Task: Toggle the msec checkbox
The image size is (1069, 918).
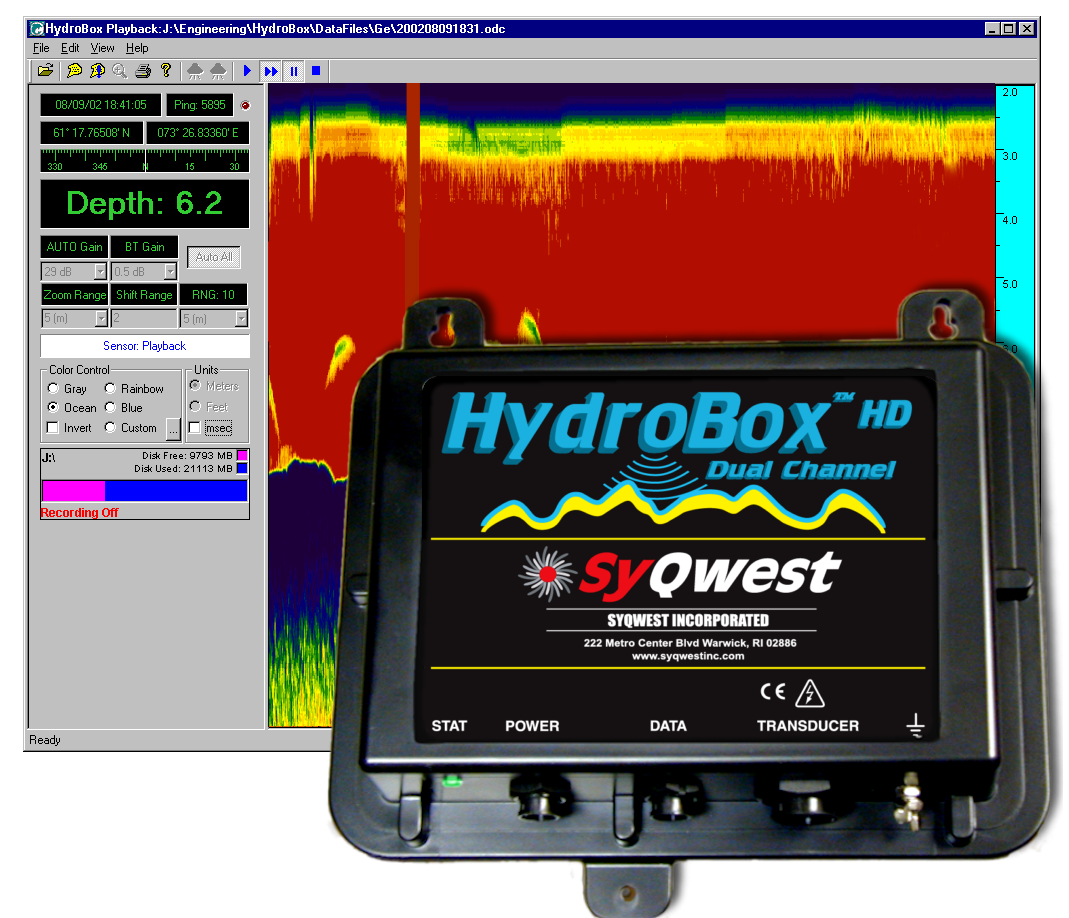Action: click(195, 428)
